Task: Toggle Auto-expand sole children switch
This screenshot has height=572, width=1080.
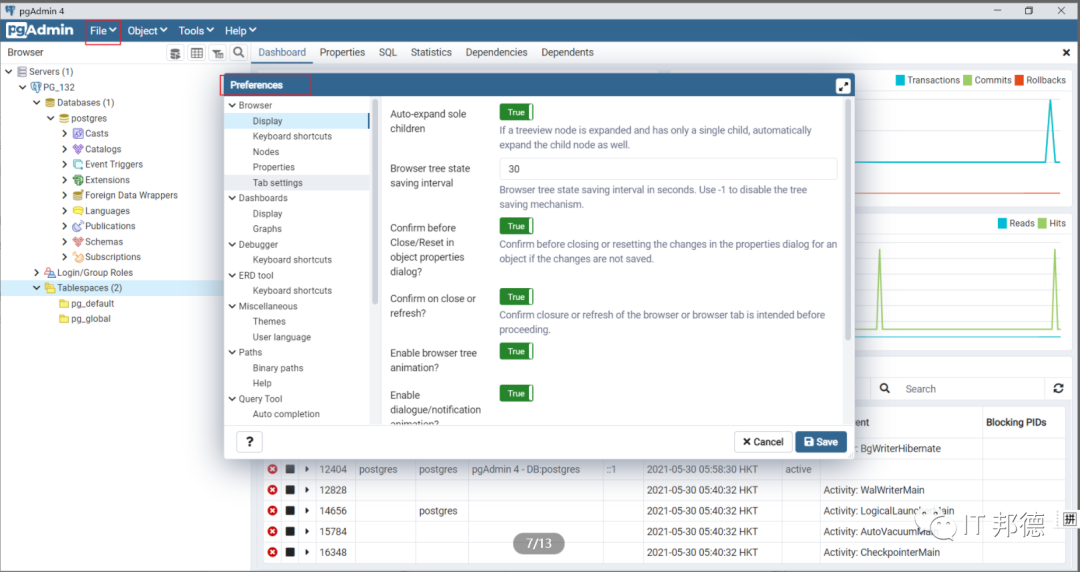Action: click(x=517, y=112)
